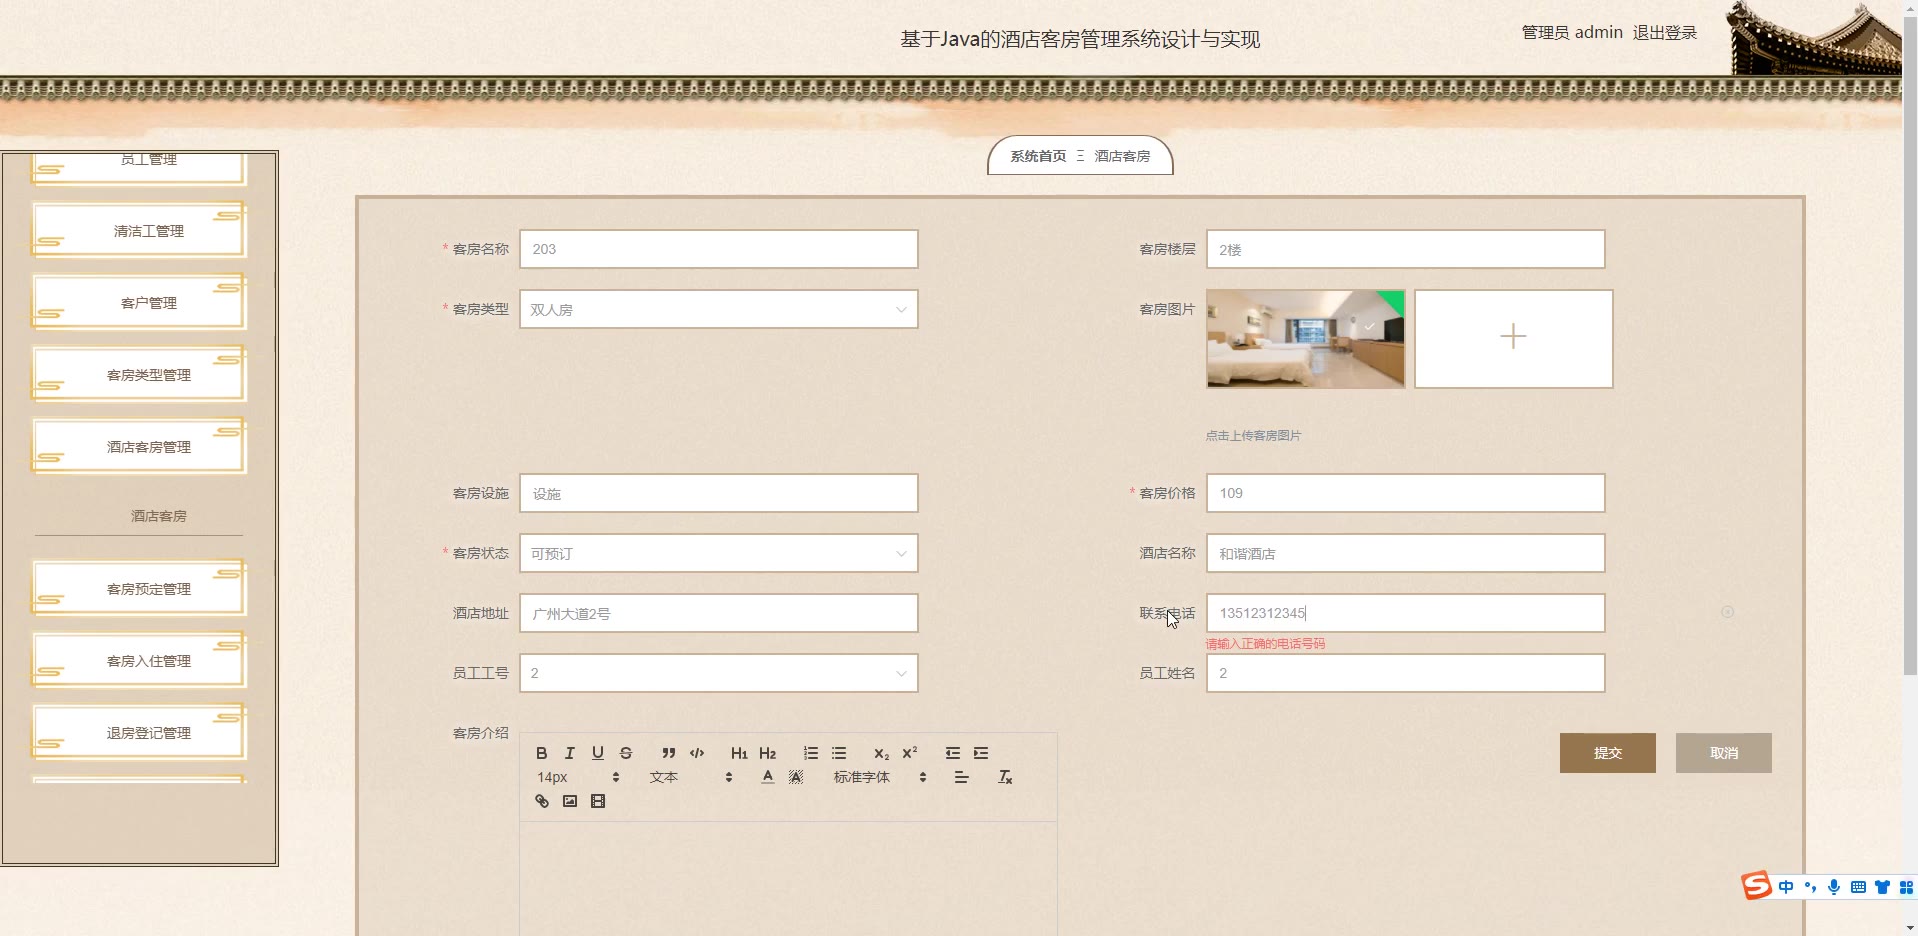Create a bulleted list
1918x936 pixels.
838,753
